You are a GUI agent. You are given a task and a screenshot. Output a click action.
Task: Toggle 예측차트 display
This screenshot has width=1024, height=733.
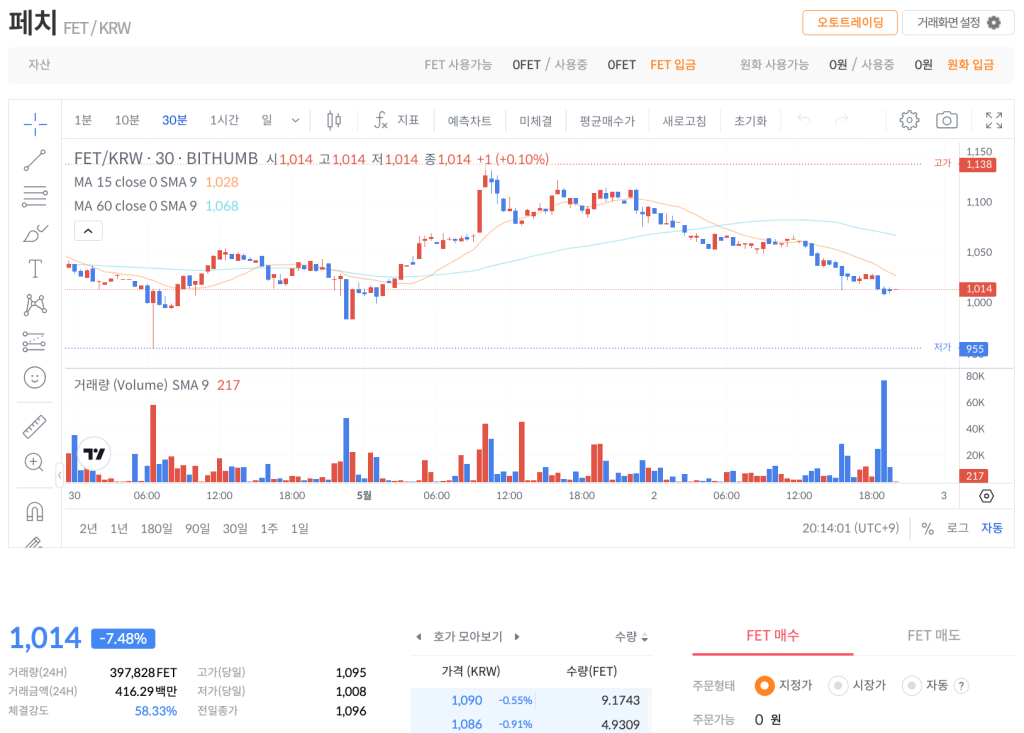click(469, 121)
